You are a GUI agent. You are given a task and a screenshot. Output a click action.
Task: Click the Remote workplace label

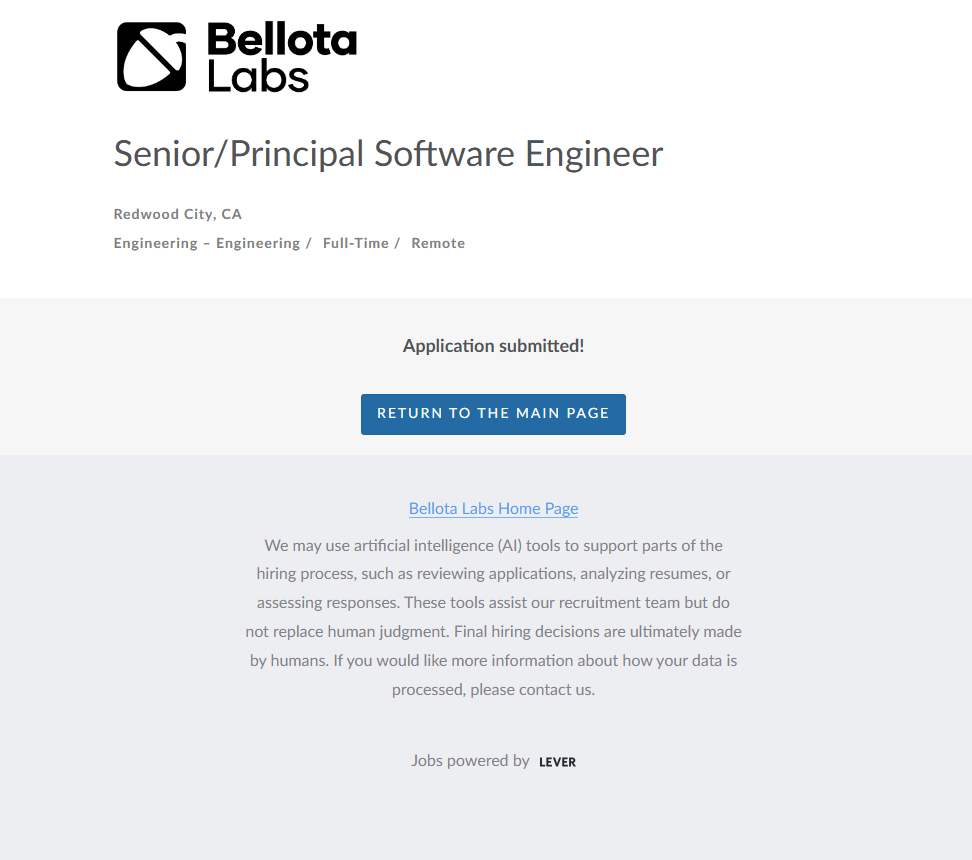click(438, 243)
